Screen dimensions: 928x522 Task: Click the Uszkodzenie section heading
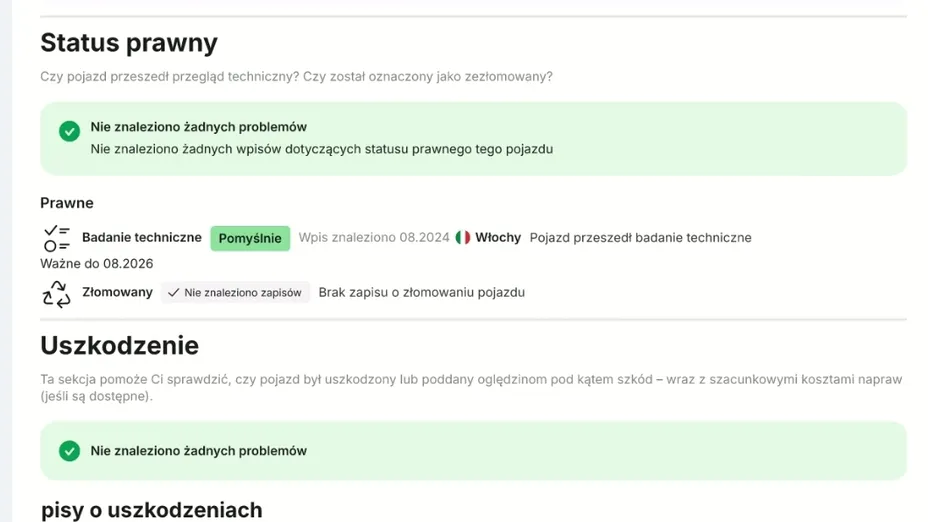pos(120,346)
